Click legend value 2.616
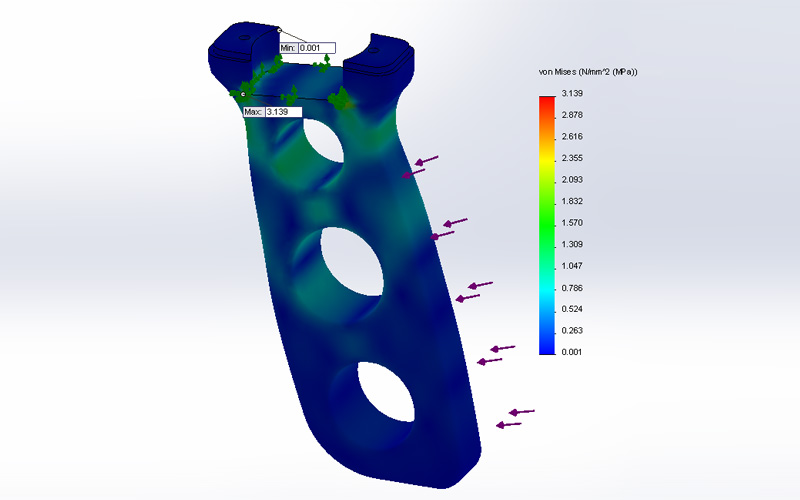Image resolution: width=800 pixels, height=500 pixels. tap(572, 136)
